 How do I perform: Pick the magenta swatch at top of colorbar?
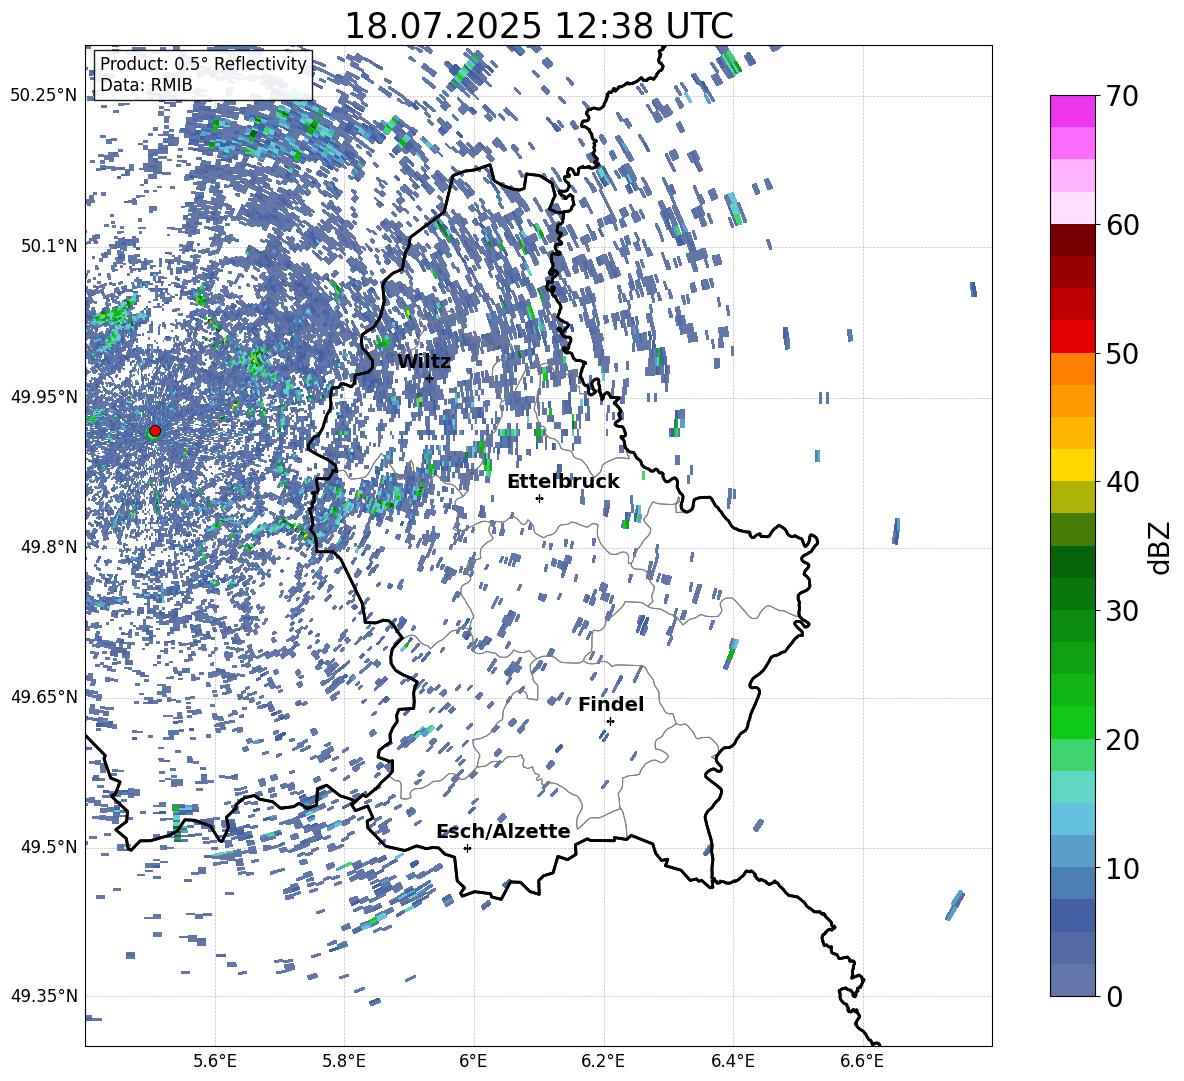pyautogui.click(x=1072, y=112)
